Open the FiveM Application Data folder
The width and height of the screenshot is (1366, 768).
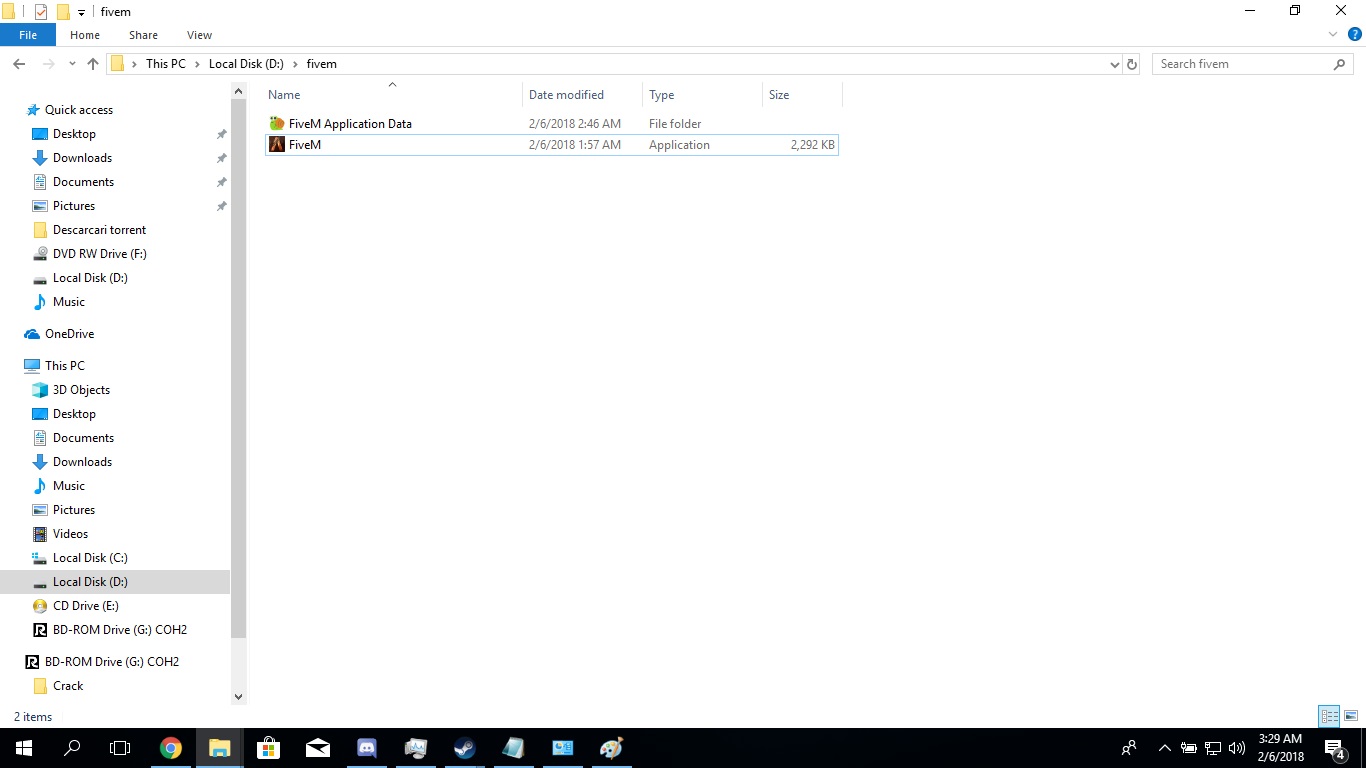(551, 124)
